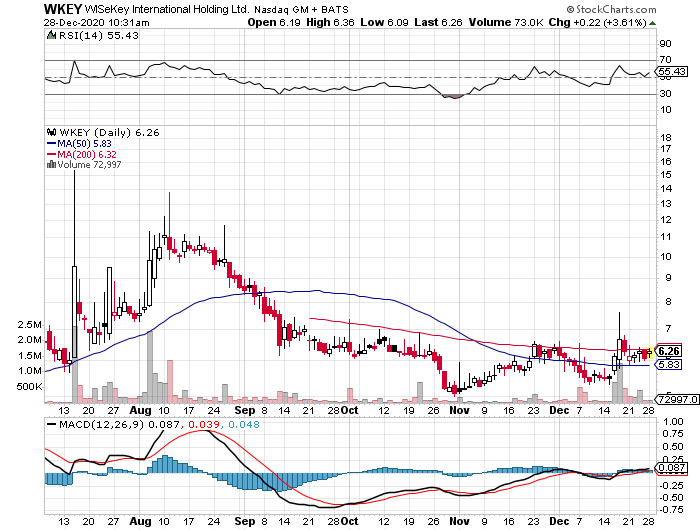Click the WKEY ticker symbol heading
700x530 pixels.
coord(63,9)
